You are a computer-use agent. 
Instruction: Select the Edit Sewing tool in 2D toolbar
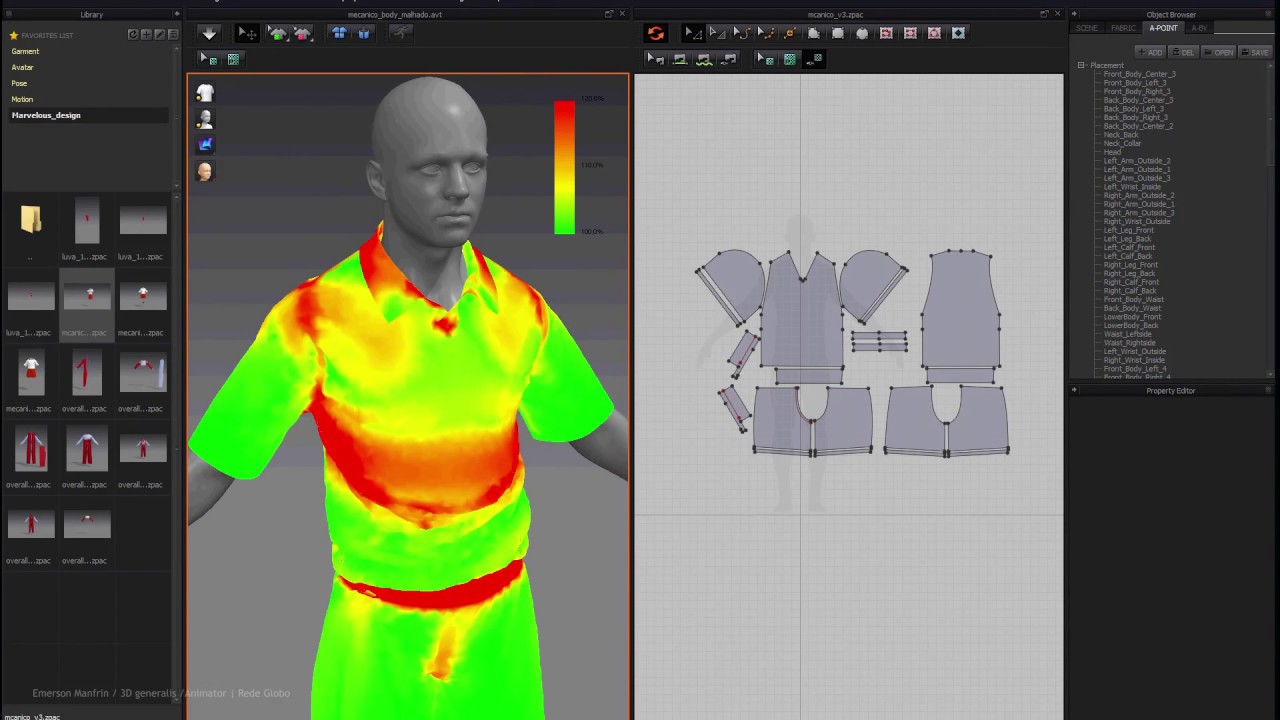(656, 59)
